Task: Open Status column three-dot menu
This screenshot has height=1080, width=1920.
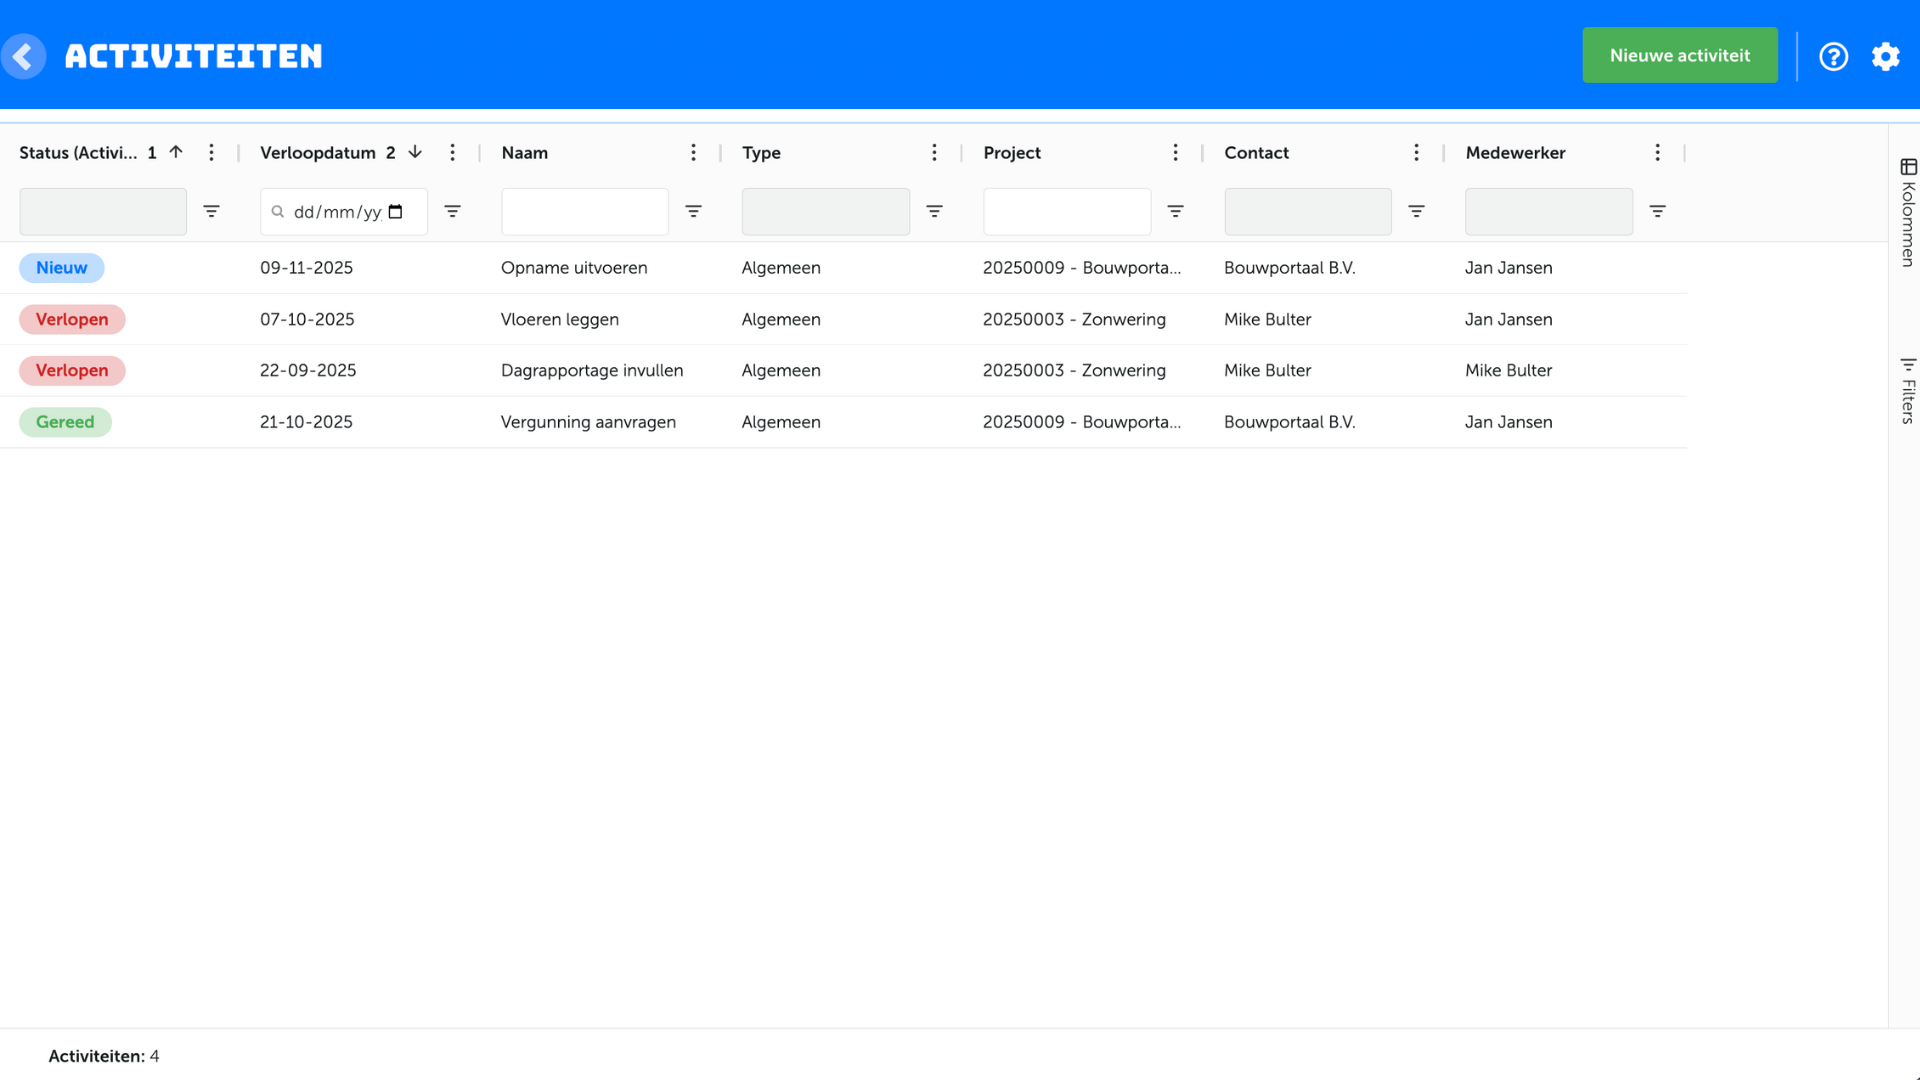Action: point(211,152)
